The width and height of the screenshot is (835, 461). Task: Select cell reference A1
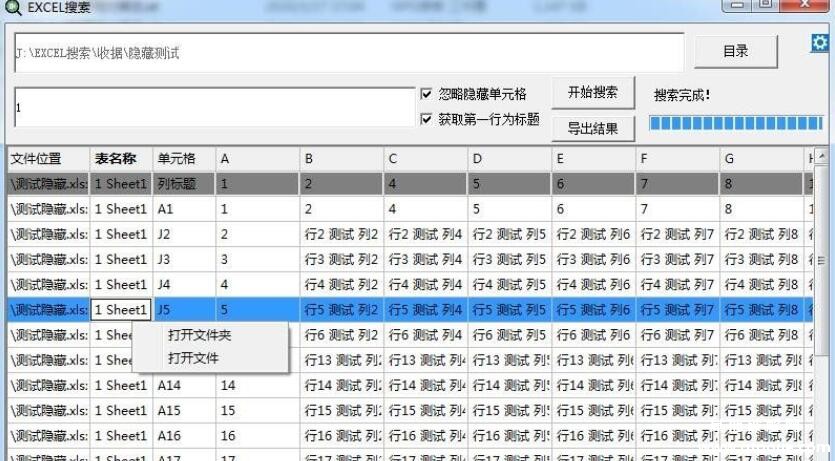(184, 209)
